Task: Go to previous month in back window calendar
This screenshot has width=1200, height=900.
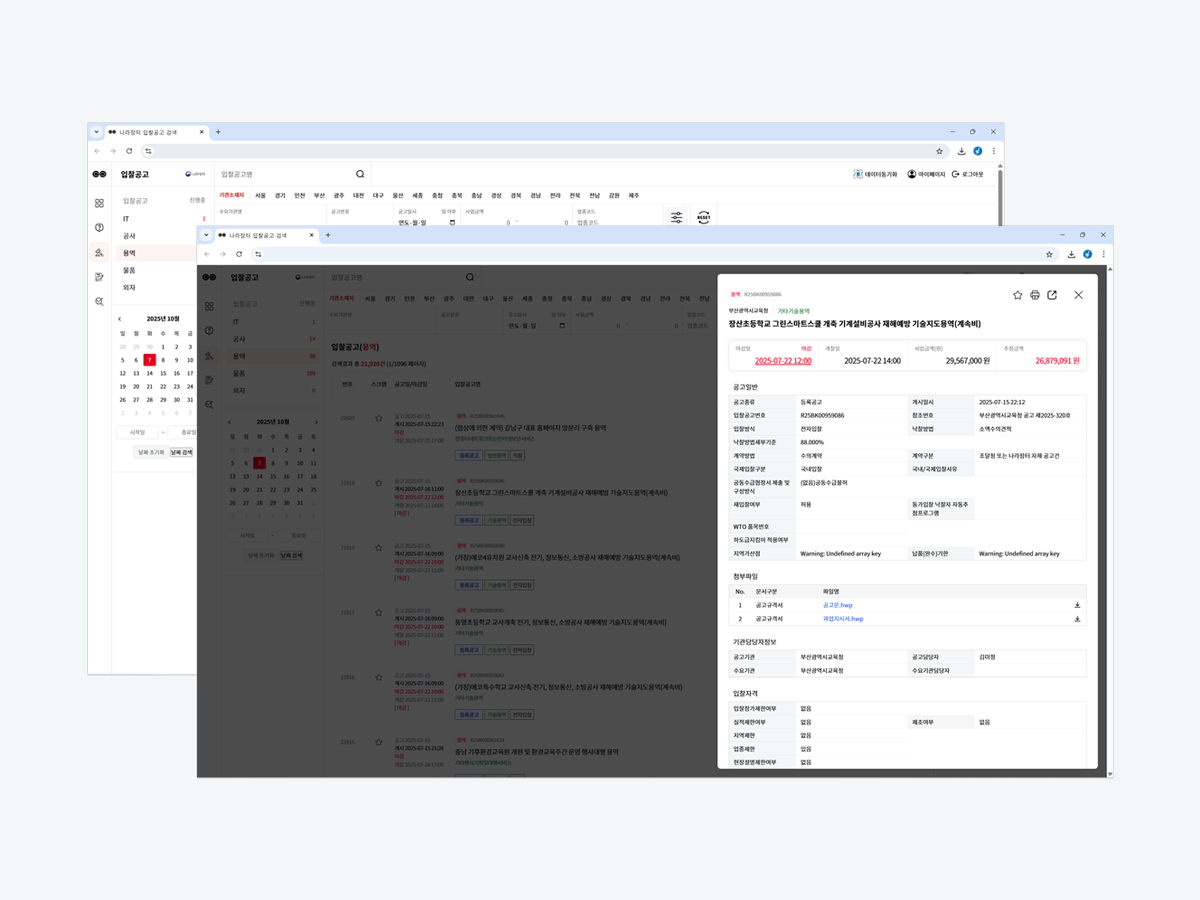Action: [x=120, y=319]
